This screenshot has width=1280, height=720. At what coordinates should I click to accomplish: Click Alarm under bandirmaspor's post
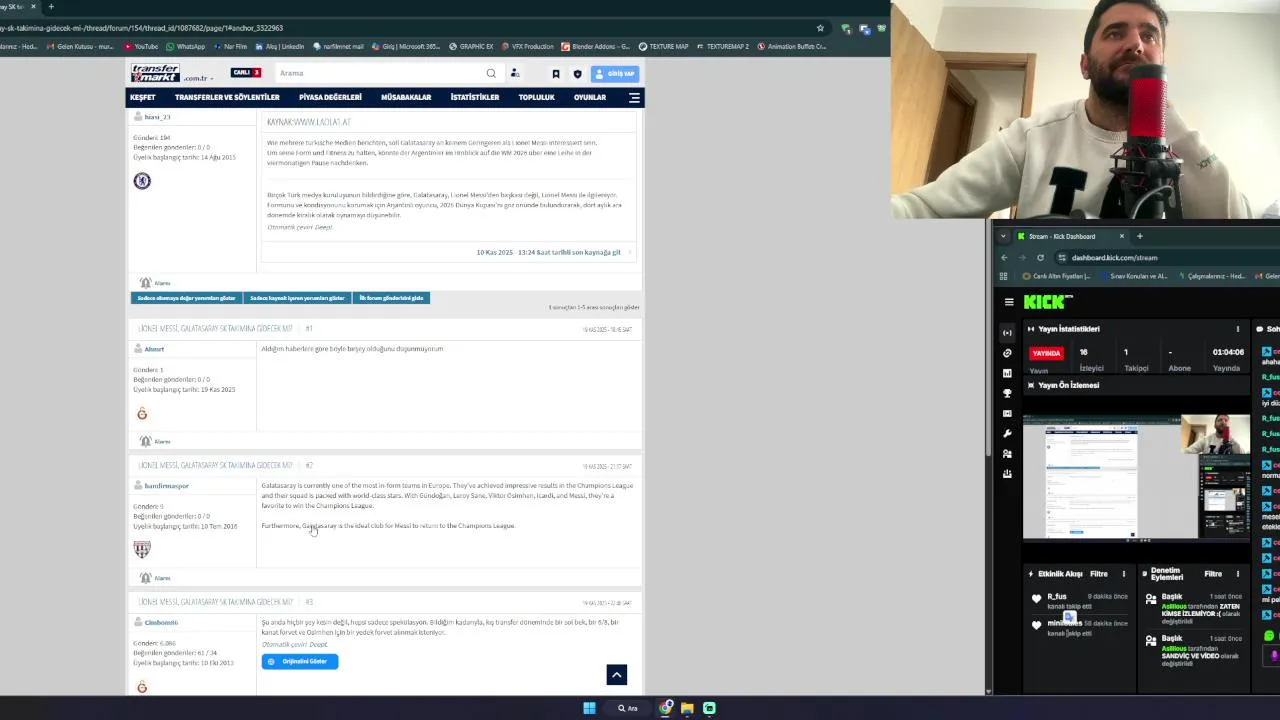[155, 578]
